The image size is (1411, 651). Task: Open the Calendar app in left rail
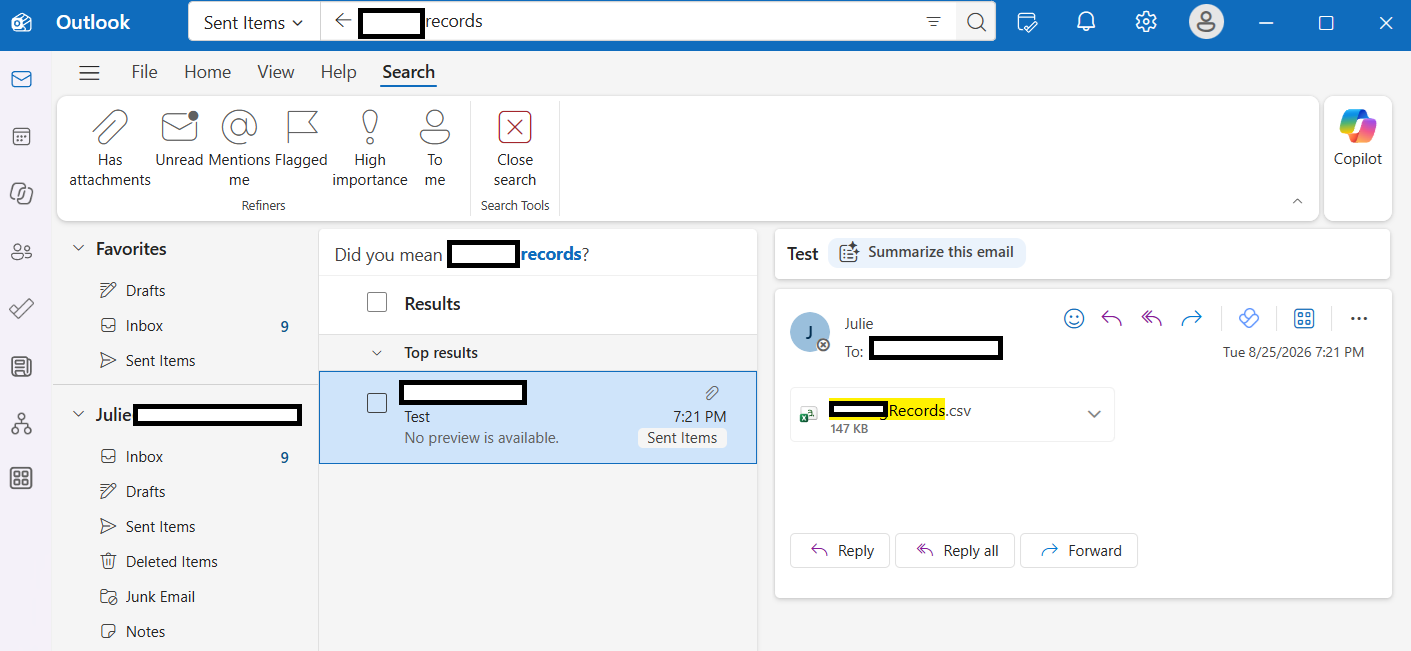(21, 137)
